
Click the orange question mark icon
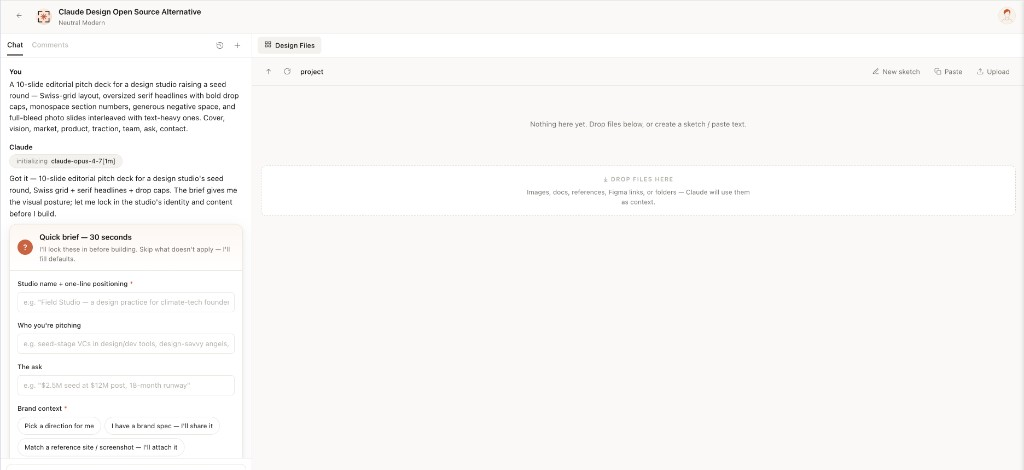pos(25,247)
